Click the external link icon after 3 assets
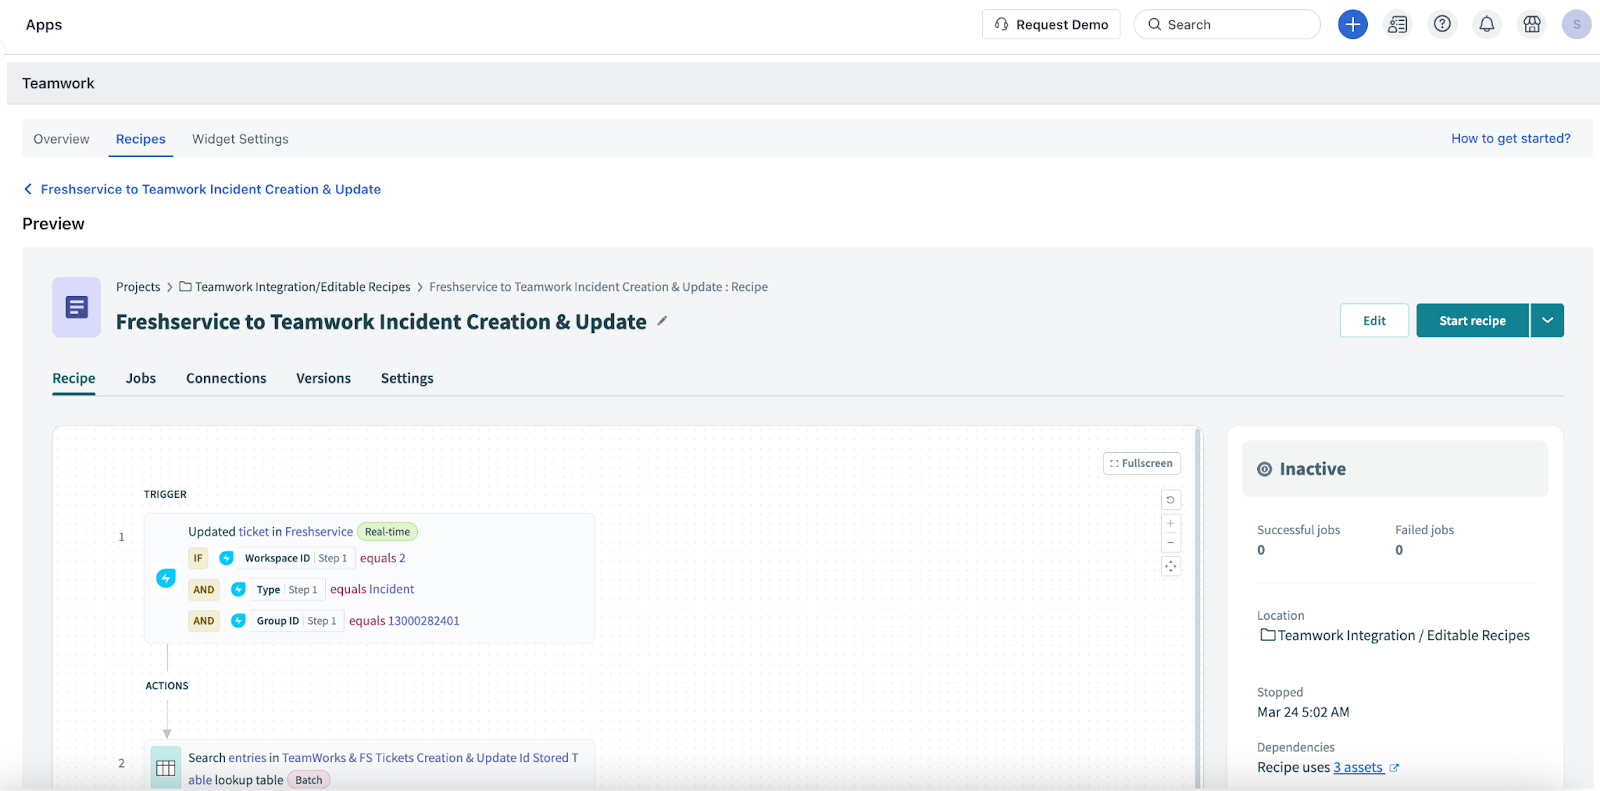Viewport: 1600px width, 791px height. [1394, 768]
